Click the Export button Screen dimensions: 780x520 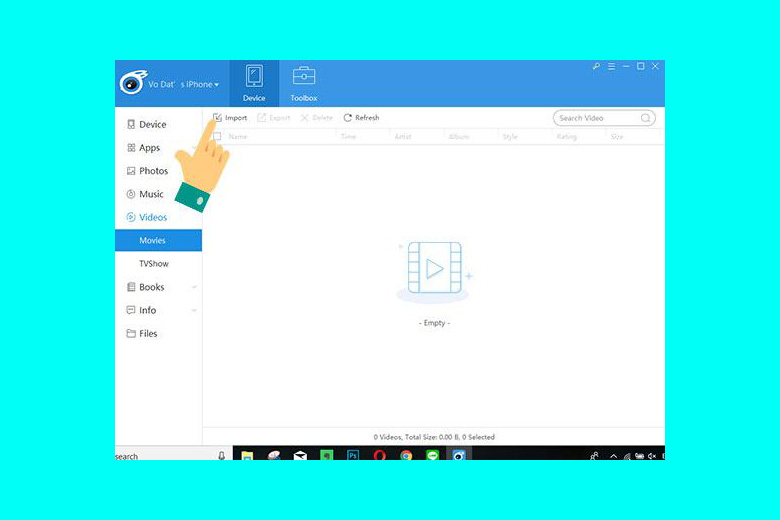click(274, 118)
